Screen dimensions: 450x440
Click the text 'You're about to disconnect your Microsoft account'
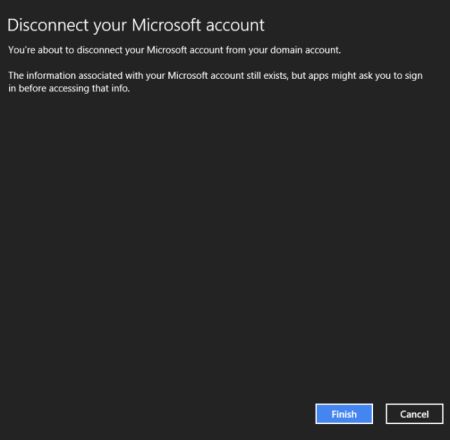(x=115, y=50)
